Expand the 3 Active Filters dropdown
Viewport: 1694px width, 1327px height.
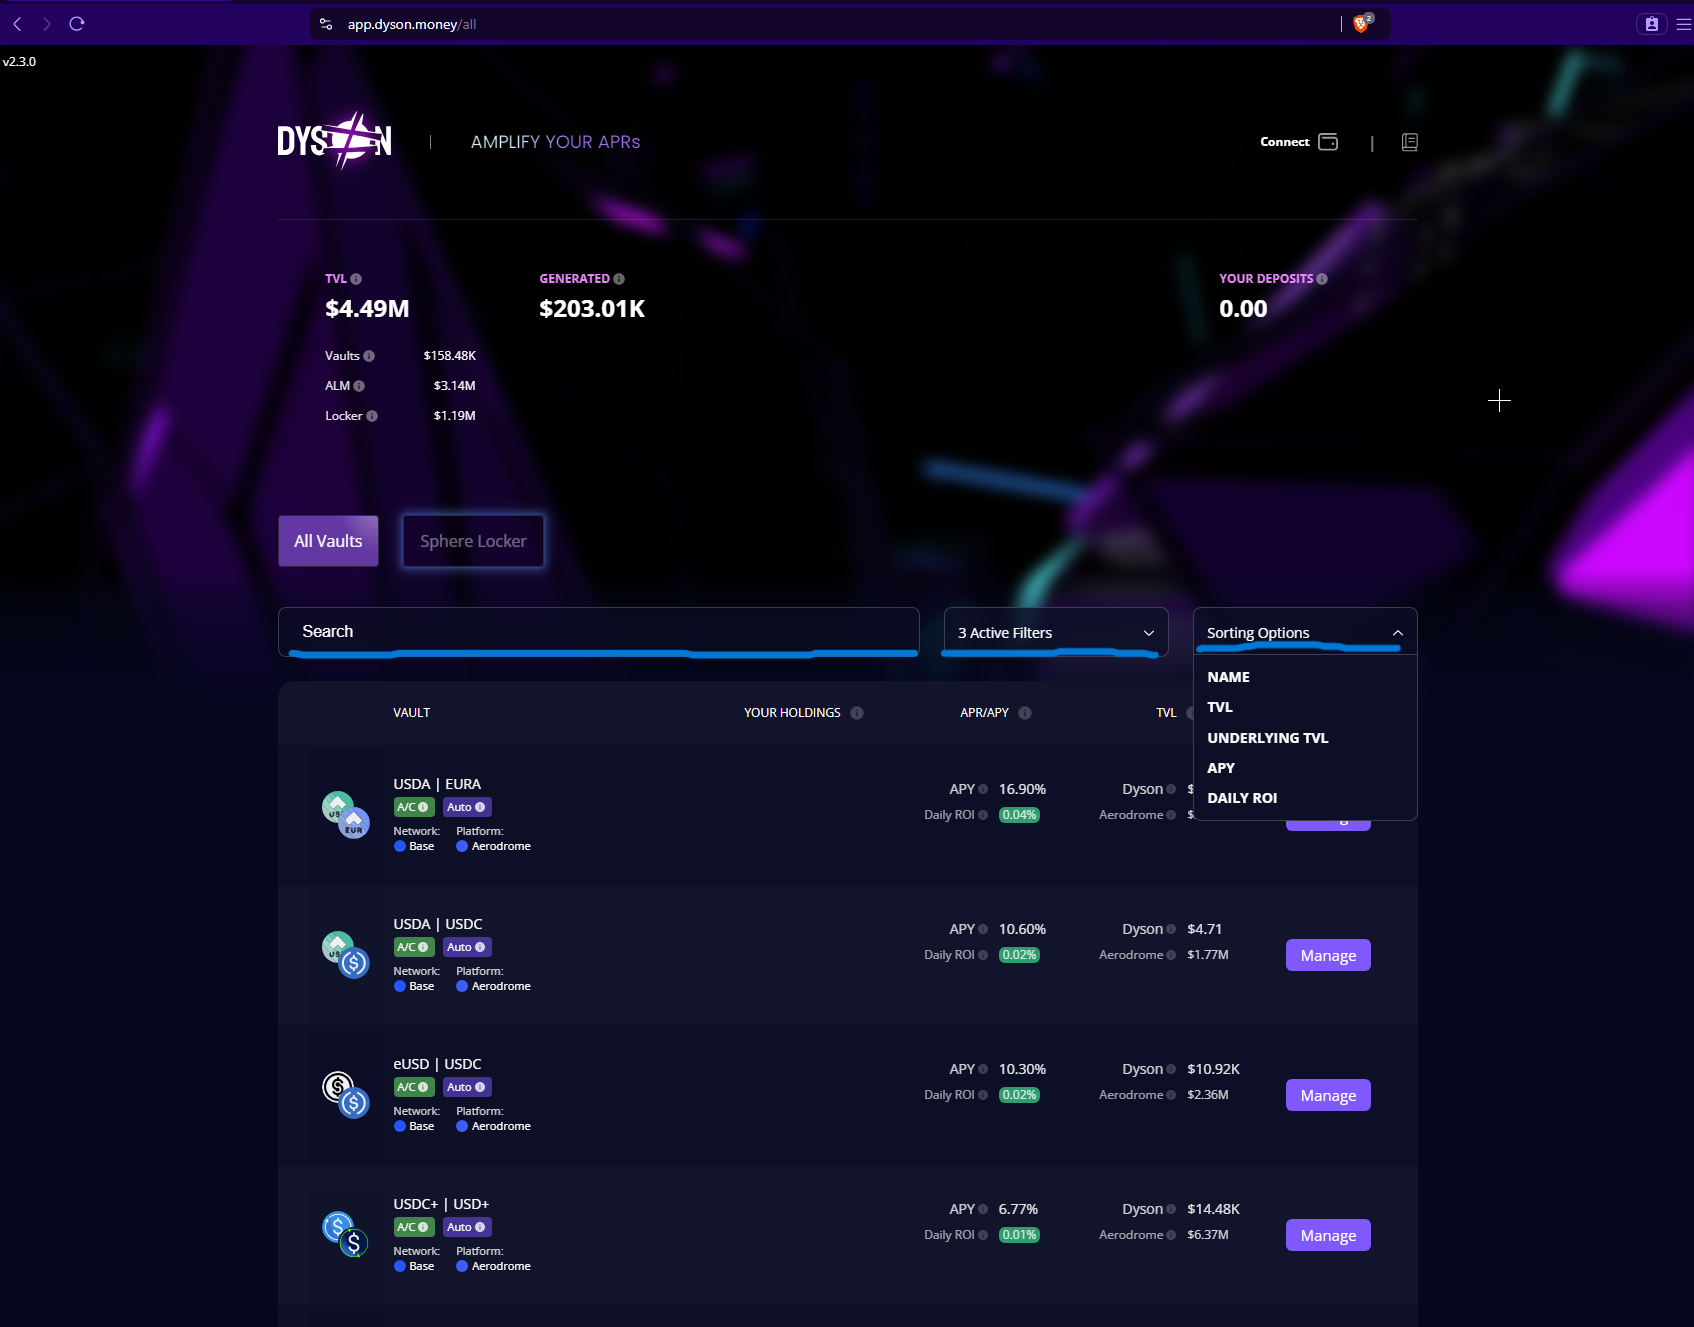pyautogui.click(x=1055, y=633)
